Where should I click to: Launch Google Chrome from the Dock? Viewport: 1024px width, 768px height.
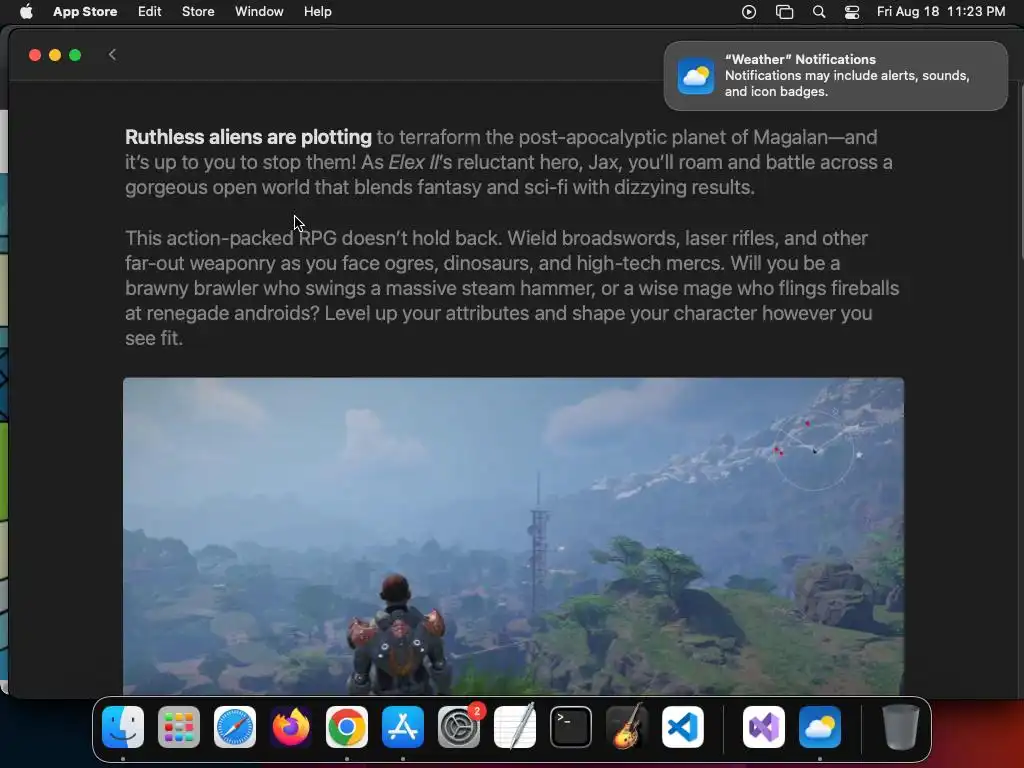click(347, 727)
